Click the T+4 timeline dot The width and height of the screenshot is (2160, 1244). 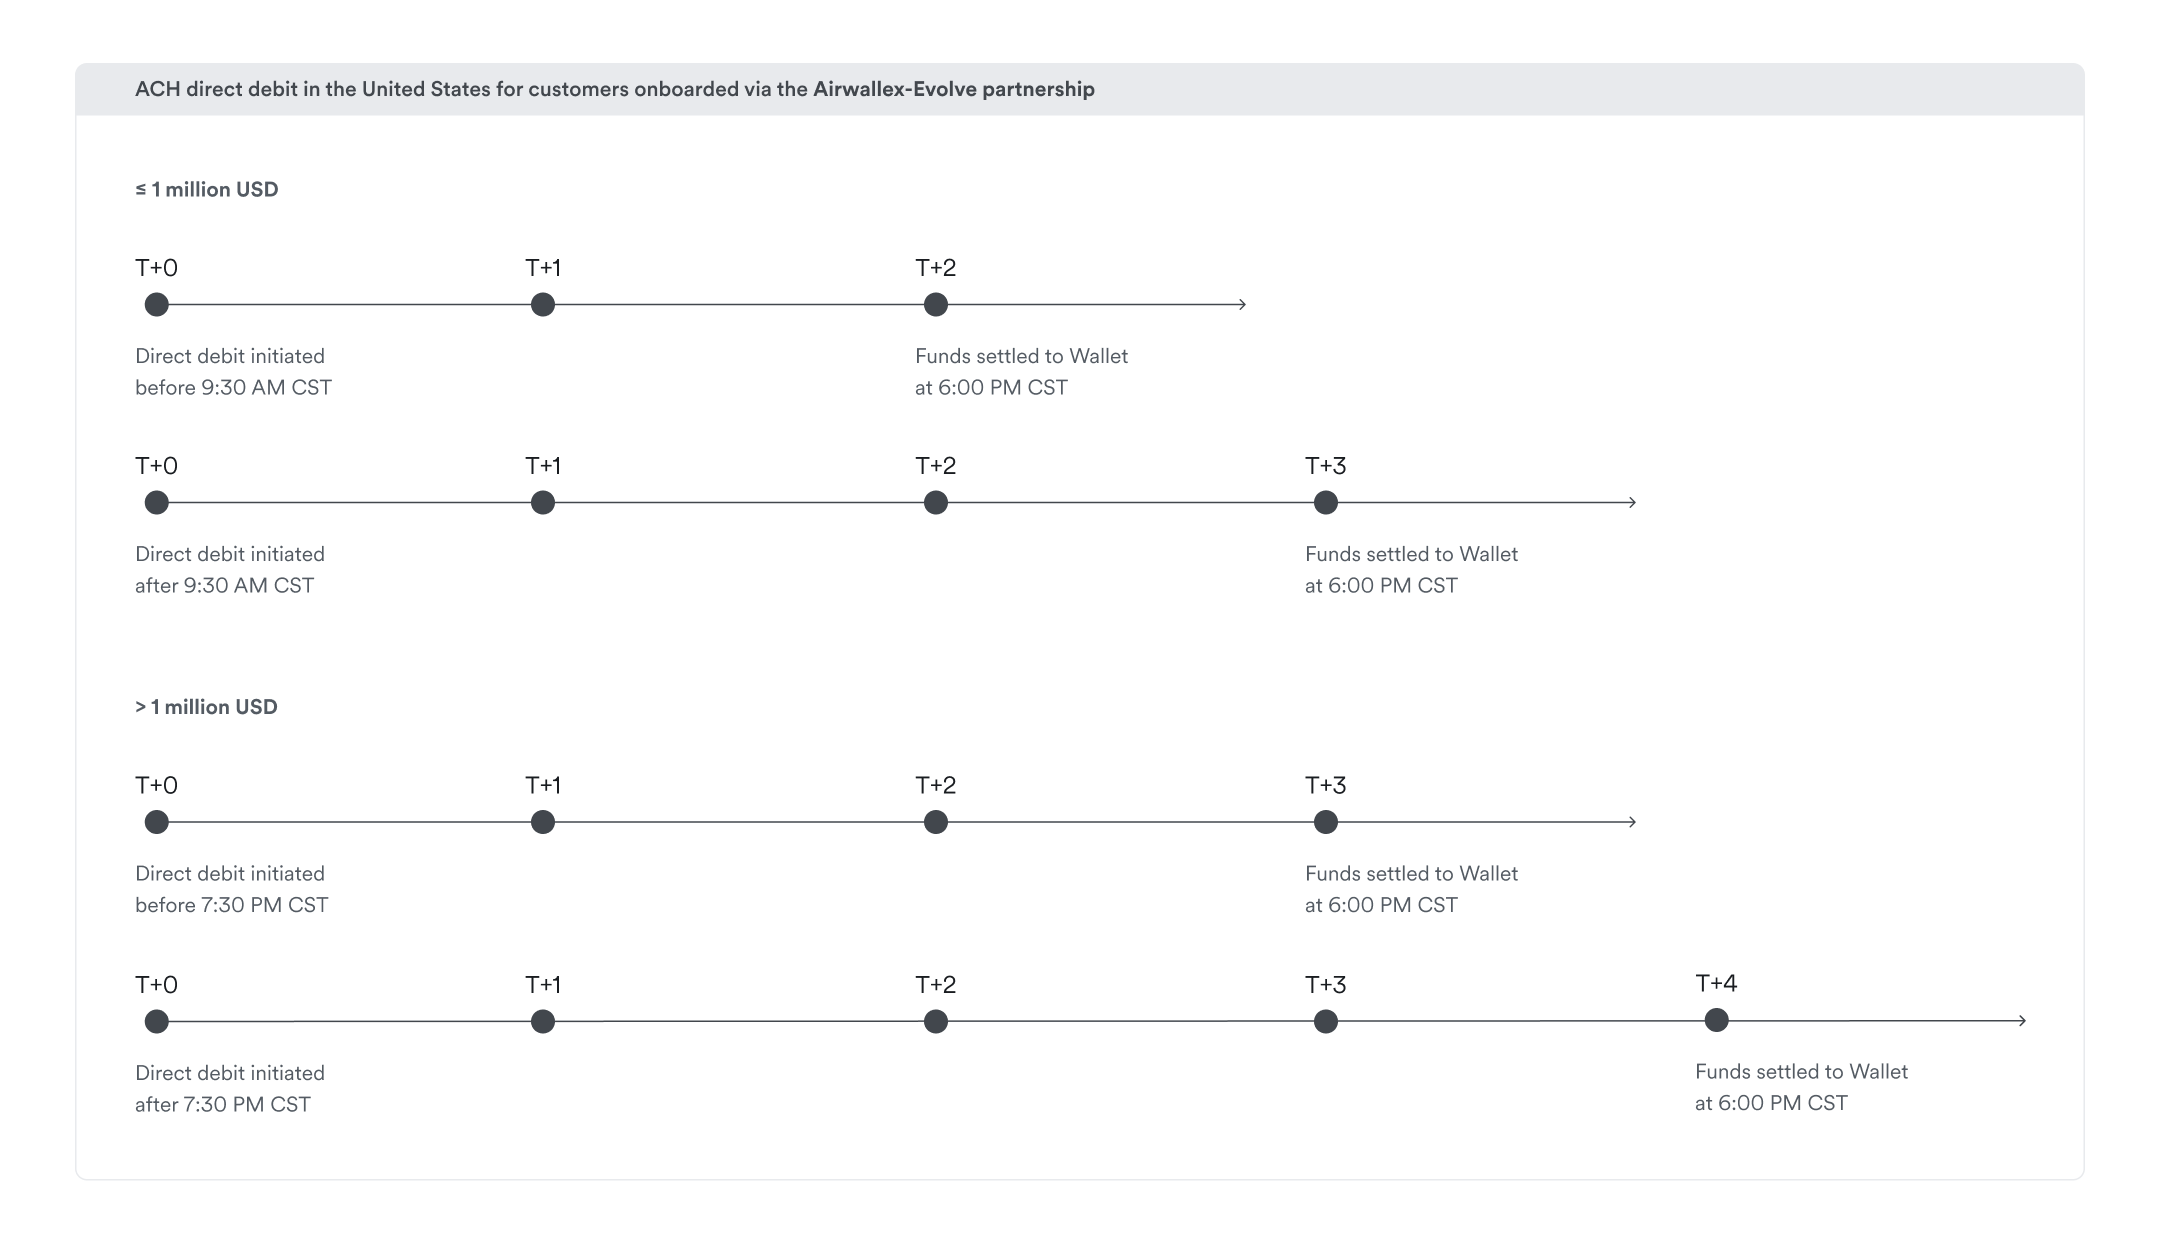1716,1020
